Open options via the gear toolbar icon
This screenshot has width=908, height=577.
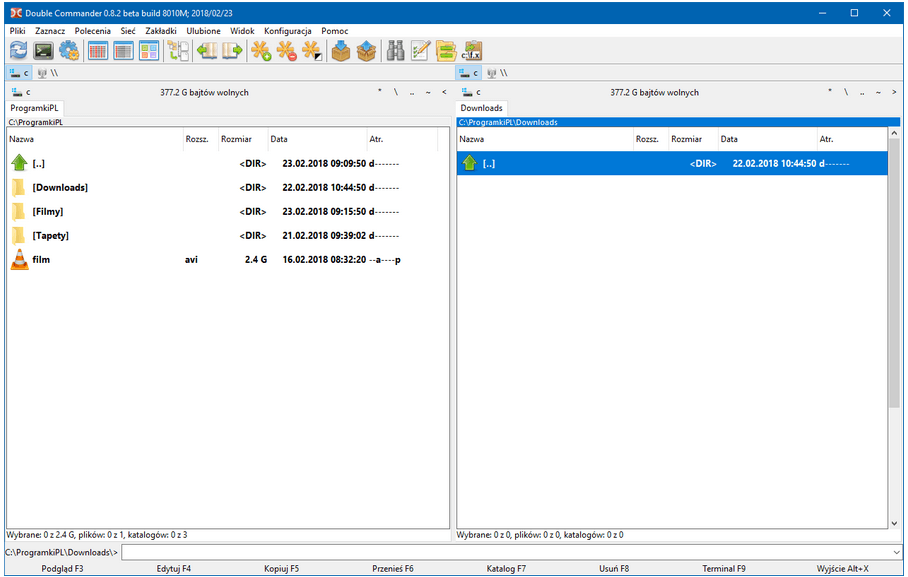69,51
